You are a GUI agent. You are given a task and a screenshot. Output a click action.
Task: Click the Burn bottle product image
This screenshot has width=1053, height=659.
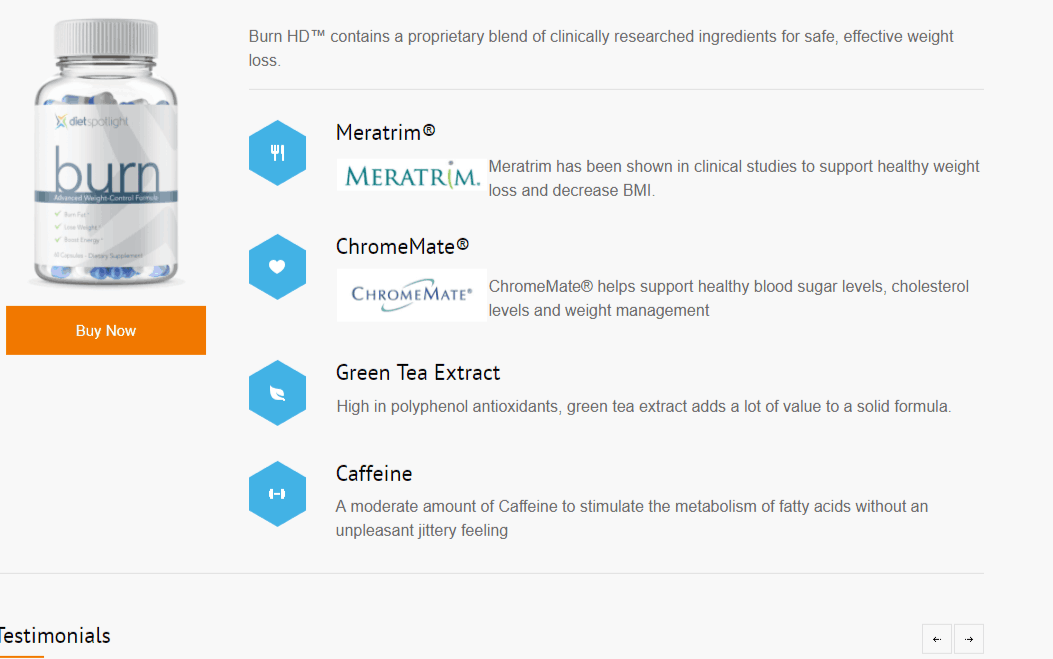(x=106, y=152)
